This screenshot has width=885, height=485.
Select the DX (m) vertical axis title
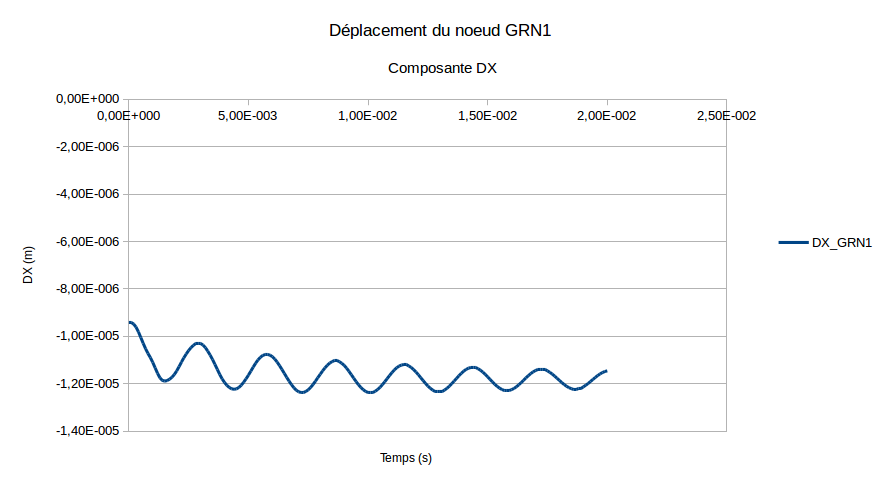coord(29,265)
